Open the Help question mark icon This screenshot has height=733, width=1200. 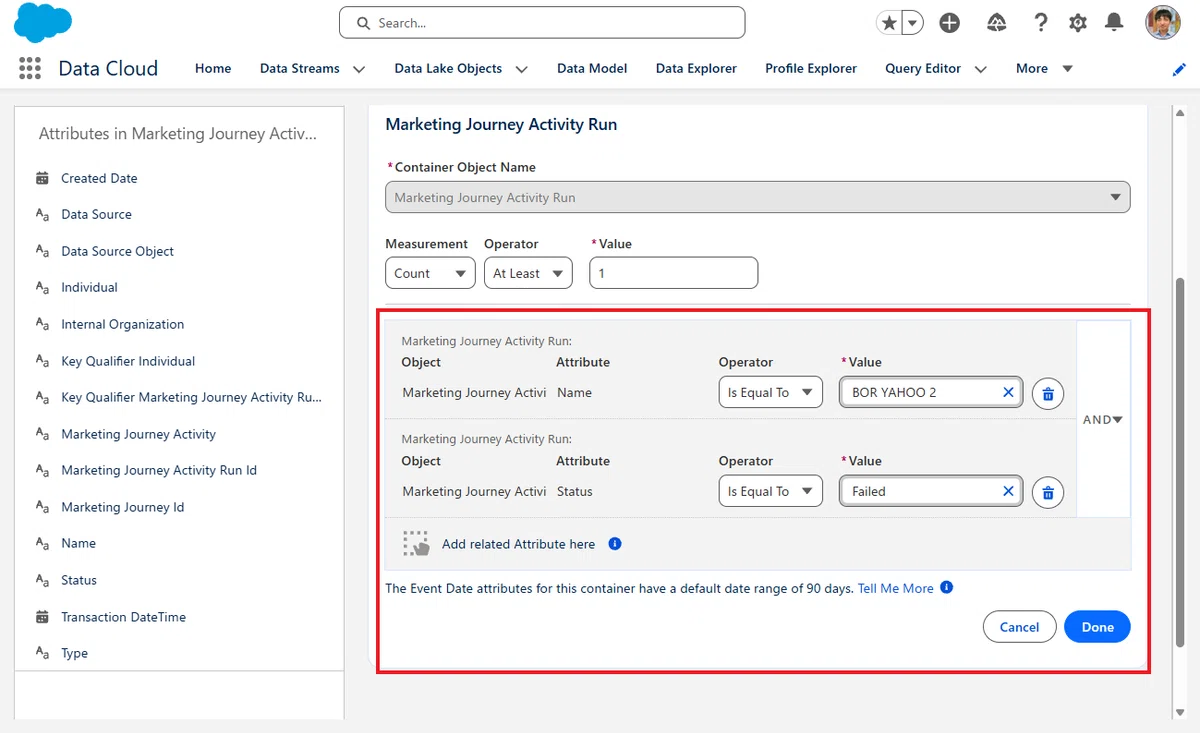tap(1041, 23)
